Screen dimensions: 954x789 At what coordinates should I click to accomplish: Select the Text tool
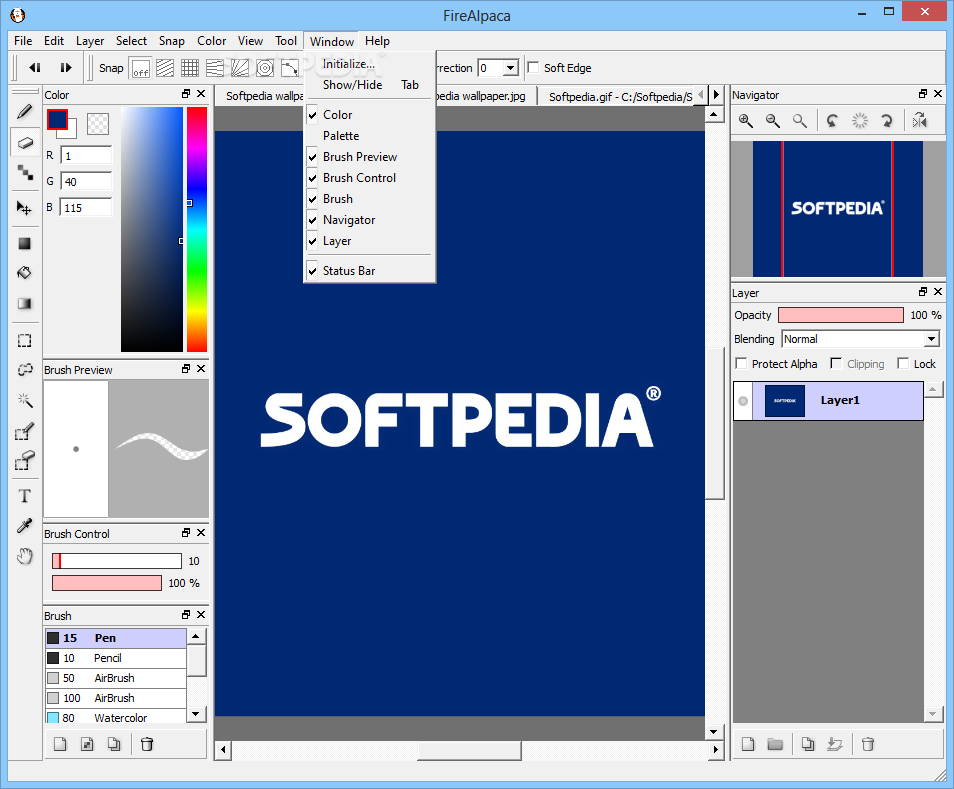[24, 496]
